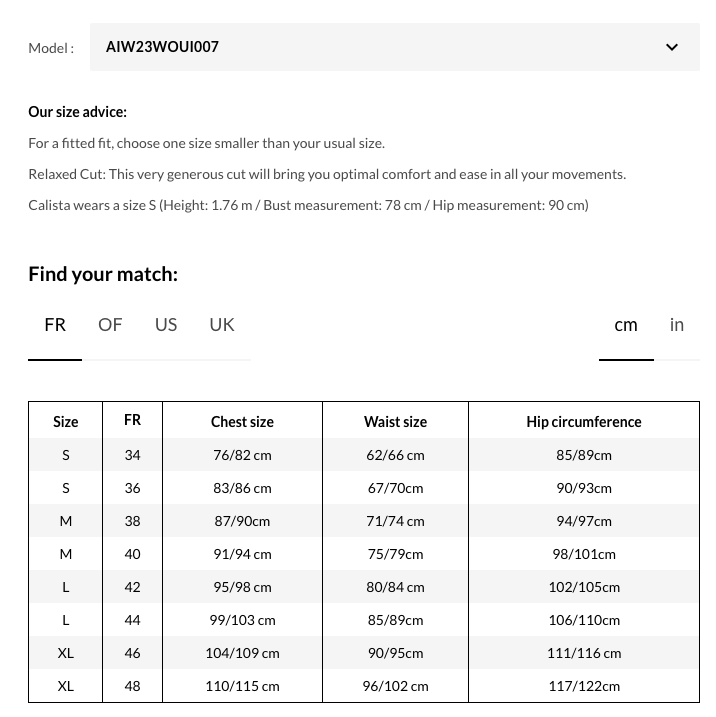Switch to the US size tab

pyautogui.click(x=166, y=324)
